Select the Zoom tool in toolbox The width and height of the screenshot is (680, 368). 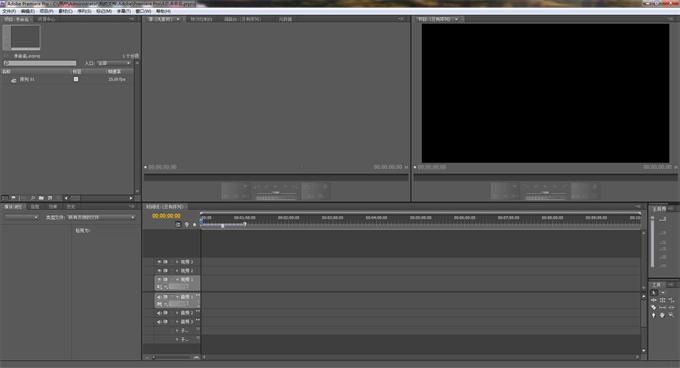[671, 315]
